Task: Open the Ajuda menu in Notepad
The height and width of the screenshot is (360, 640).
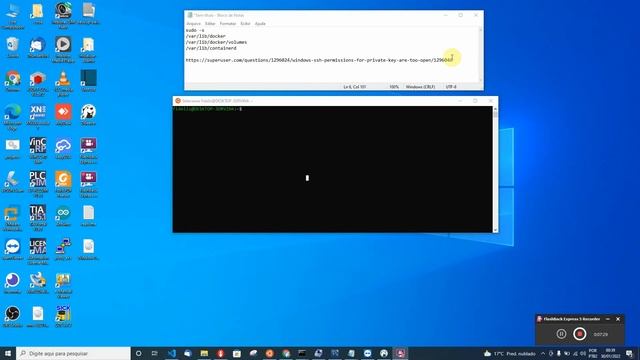Action: coord(260,24)
